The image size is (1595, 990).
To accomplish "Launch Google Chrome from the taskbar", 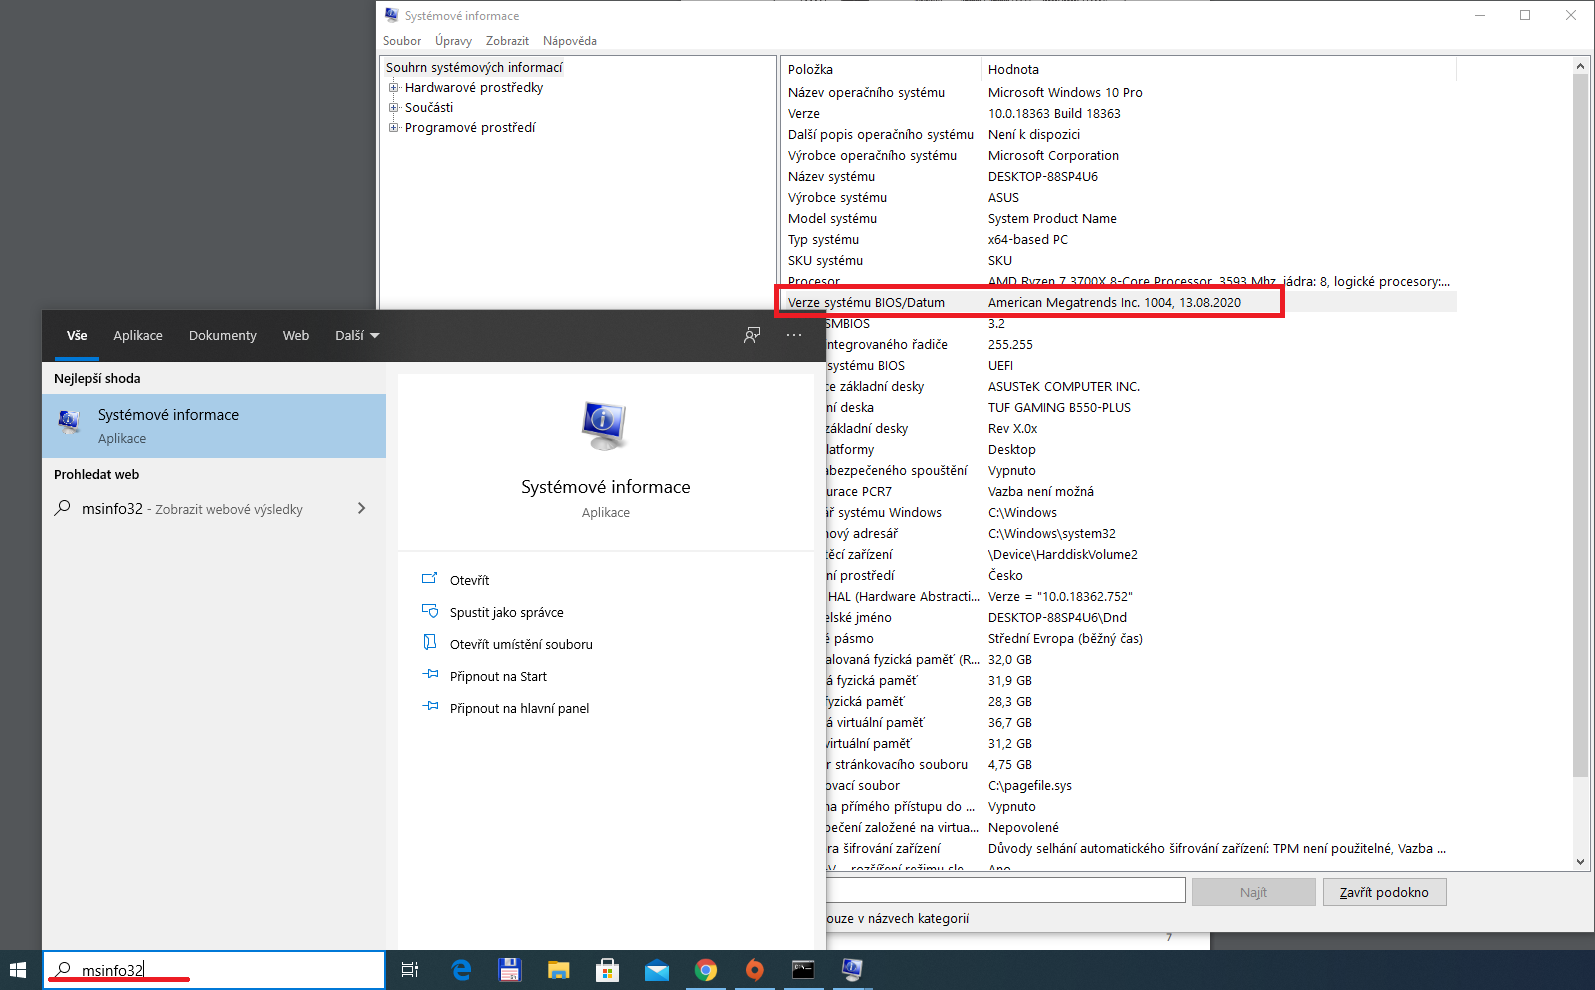I will (706, 970).
